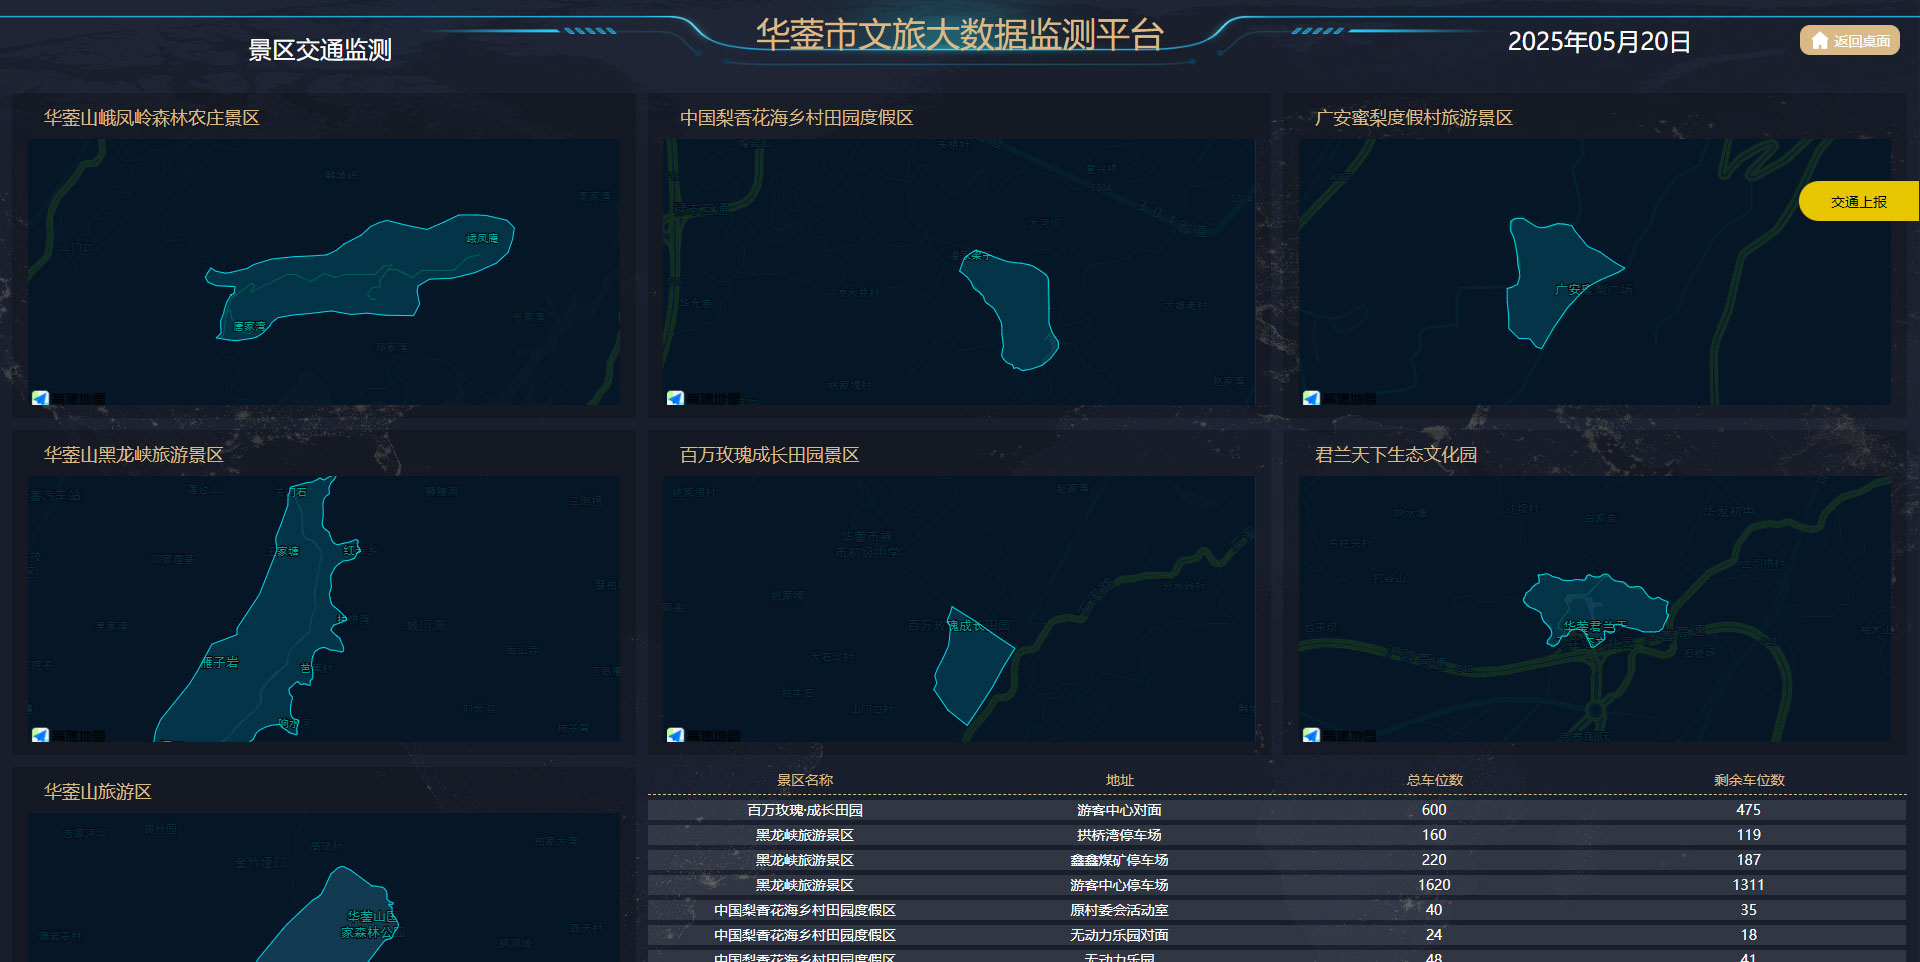The image size is (1920, 962).
Task: Click the home icon on 返回桌面 button
Action: (x=1817, y=41)
